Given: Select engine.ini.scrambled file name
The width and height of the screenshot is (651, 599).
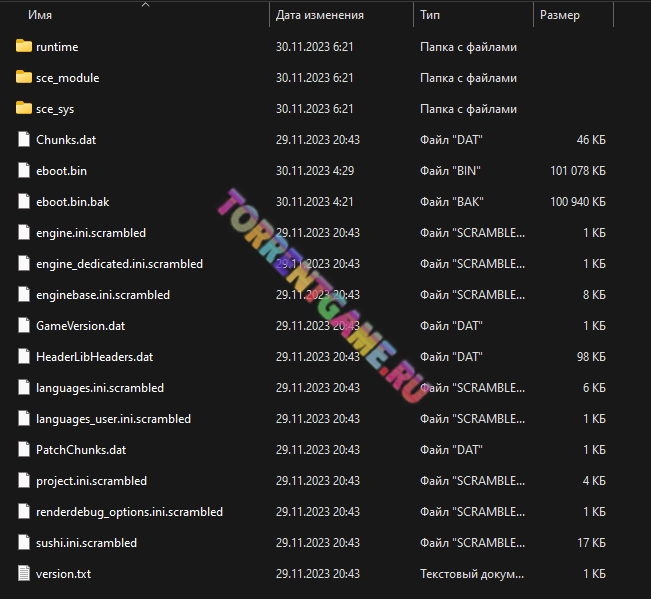Looking at the screenshot, I should point(90,233).
